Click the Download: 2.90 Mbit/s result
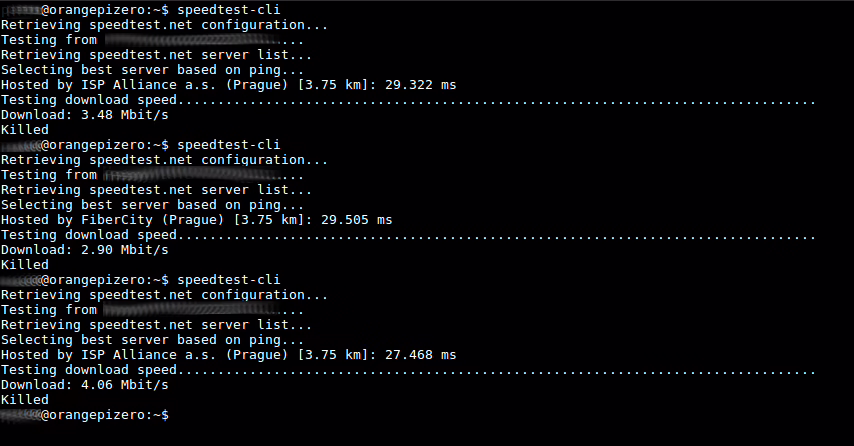The image size is (854, 446). click(x=84, y=249)
